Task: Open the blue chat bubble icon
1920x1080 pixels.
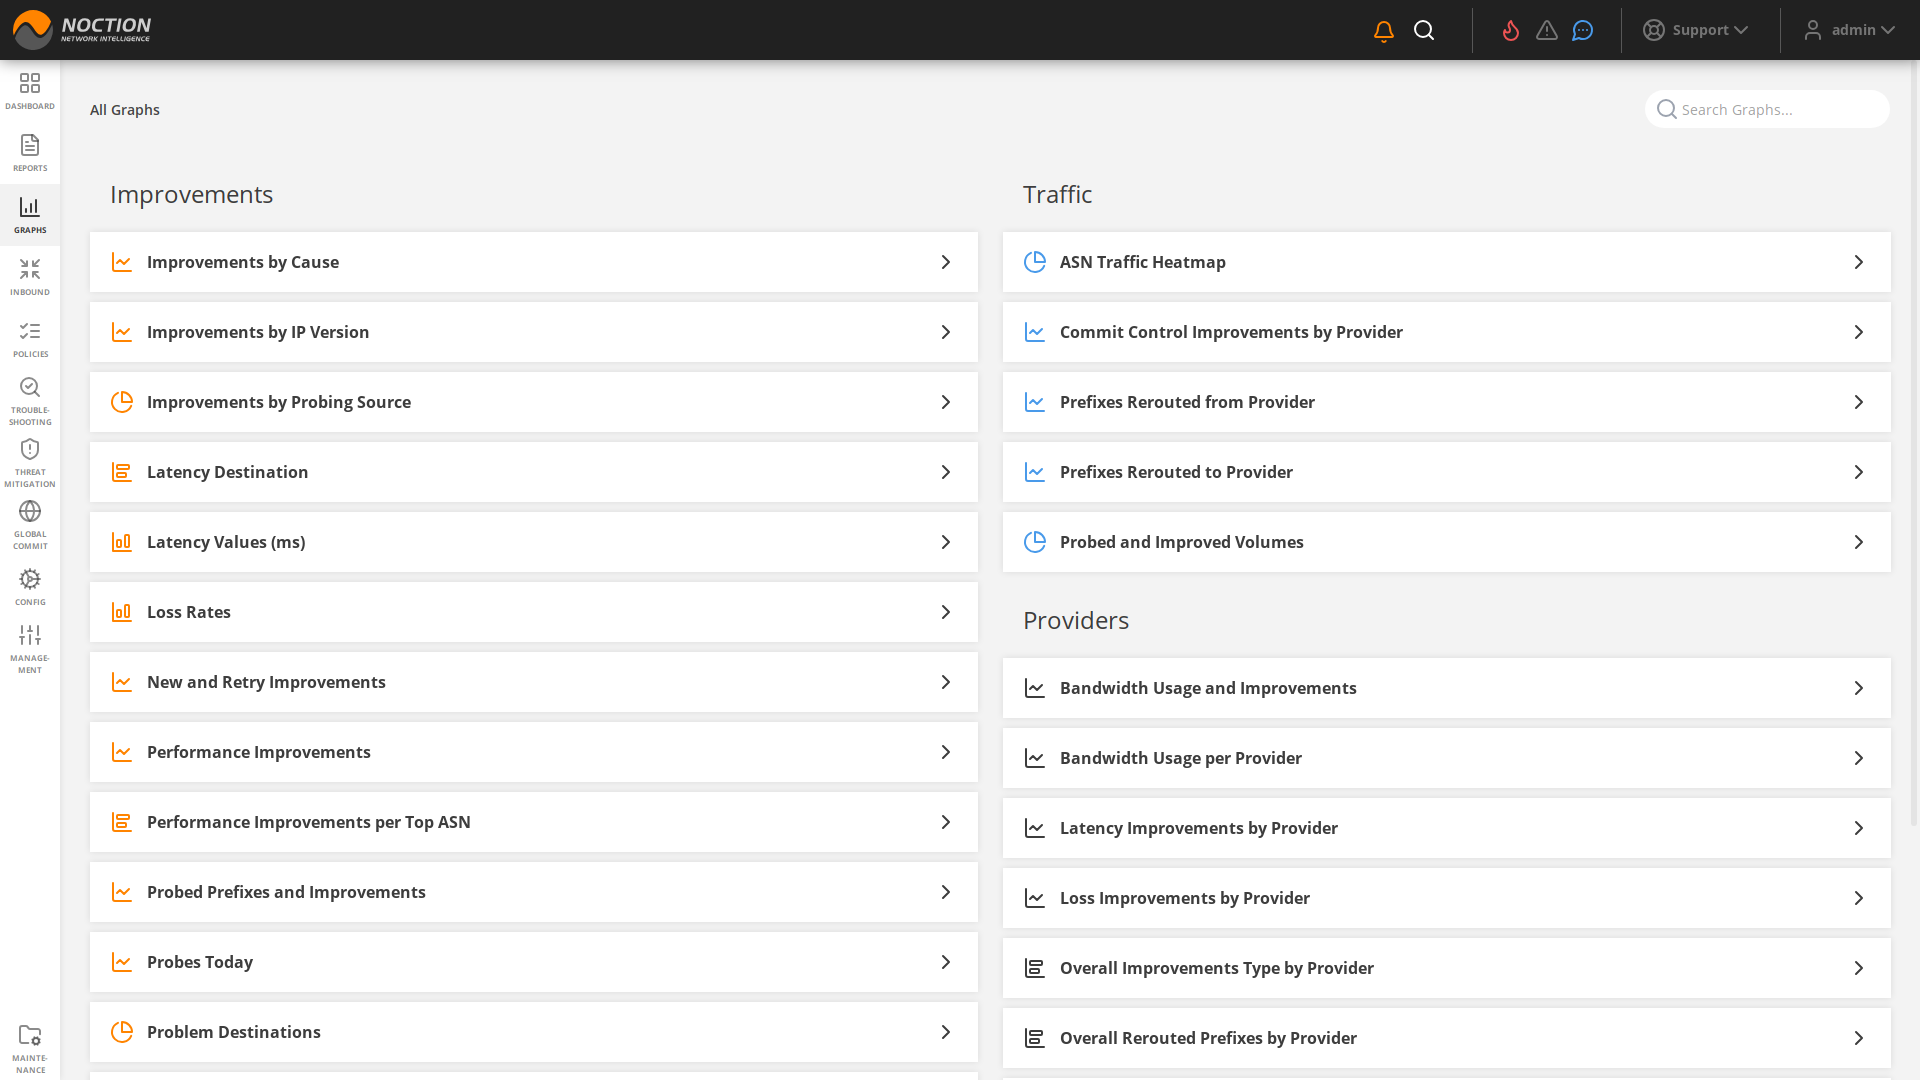Action: coord(1582,30)
